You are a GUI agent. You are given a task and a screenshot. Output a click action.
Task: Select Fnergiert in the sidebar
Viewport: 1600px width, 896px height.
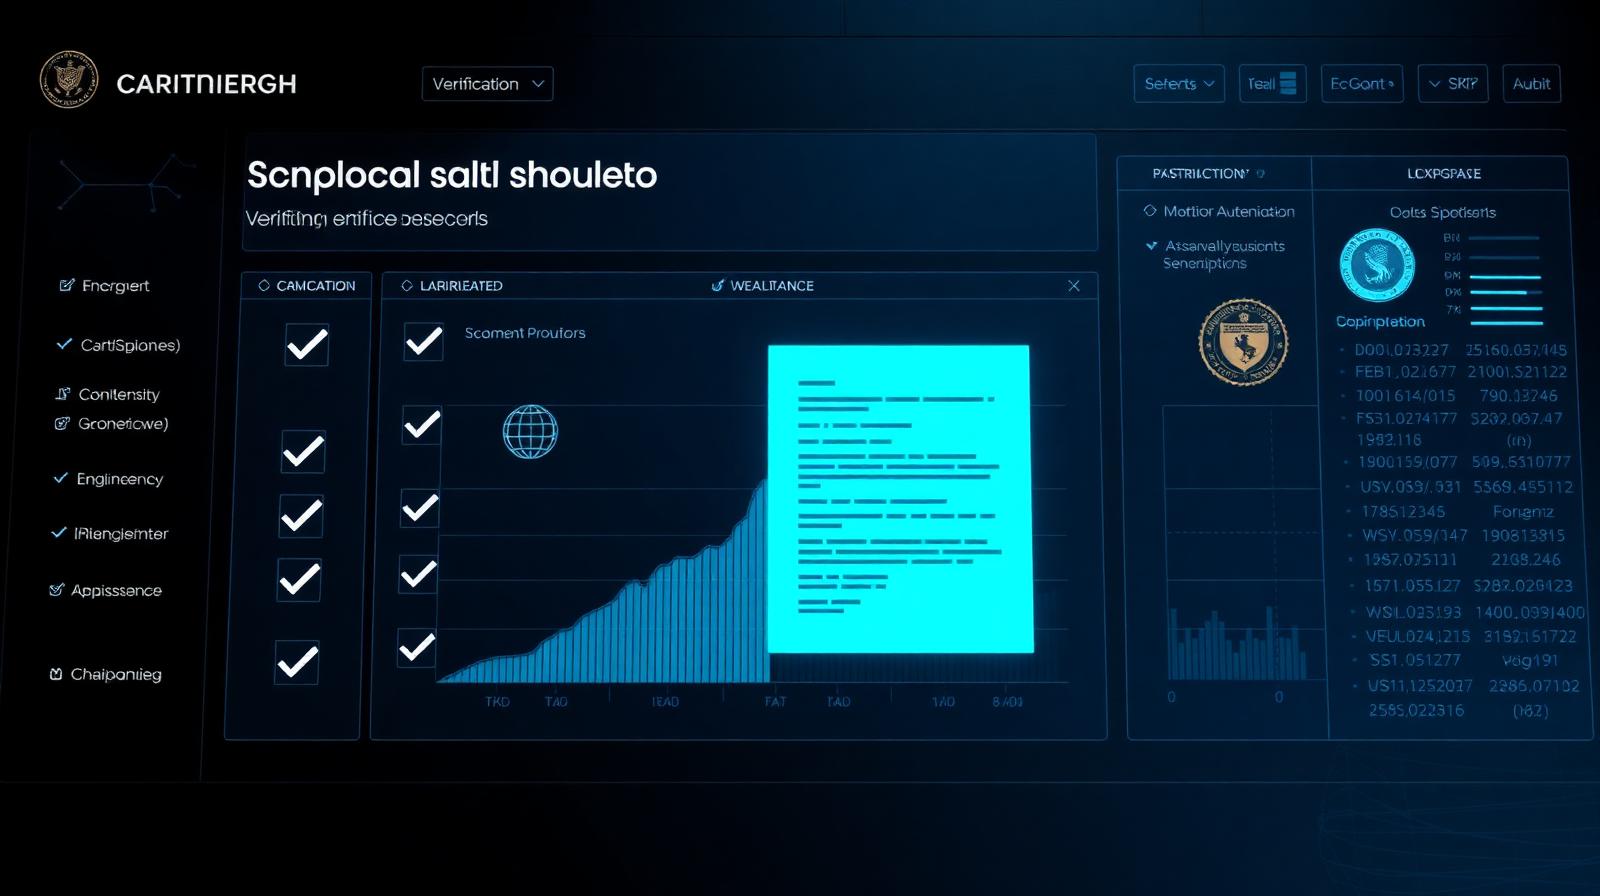coord(104,286)
